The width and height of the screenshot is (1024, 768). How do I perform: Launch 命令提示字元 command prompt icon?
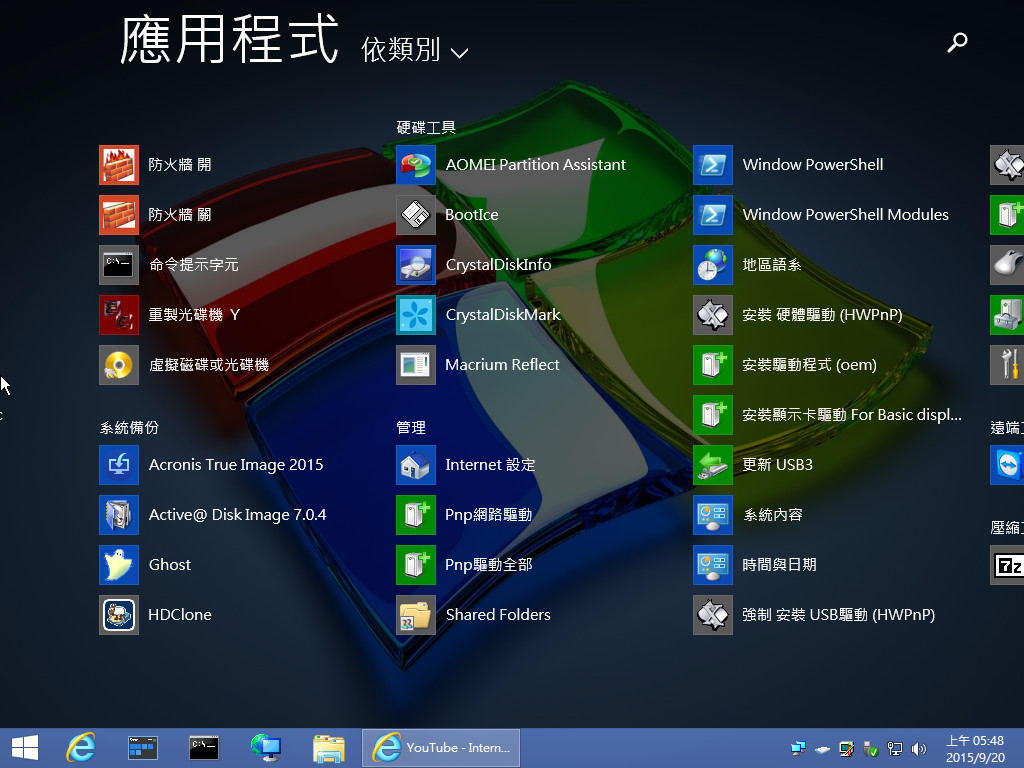pos(119,264)
